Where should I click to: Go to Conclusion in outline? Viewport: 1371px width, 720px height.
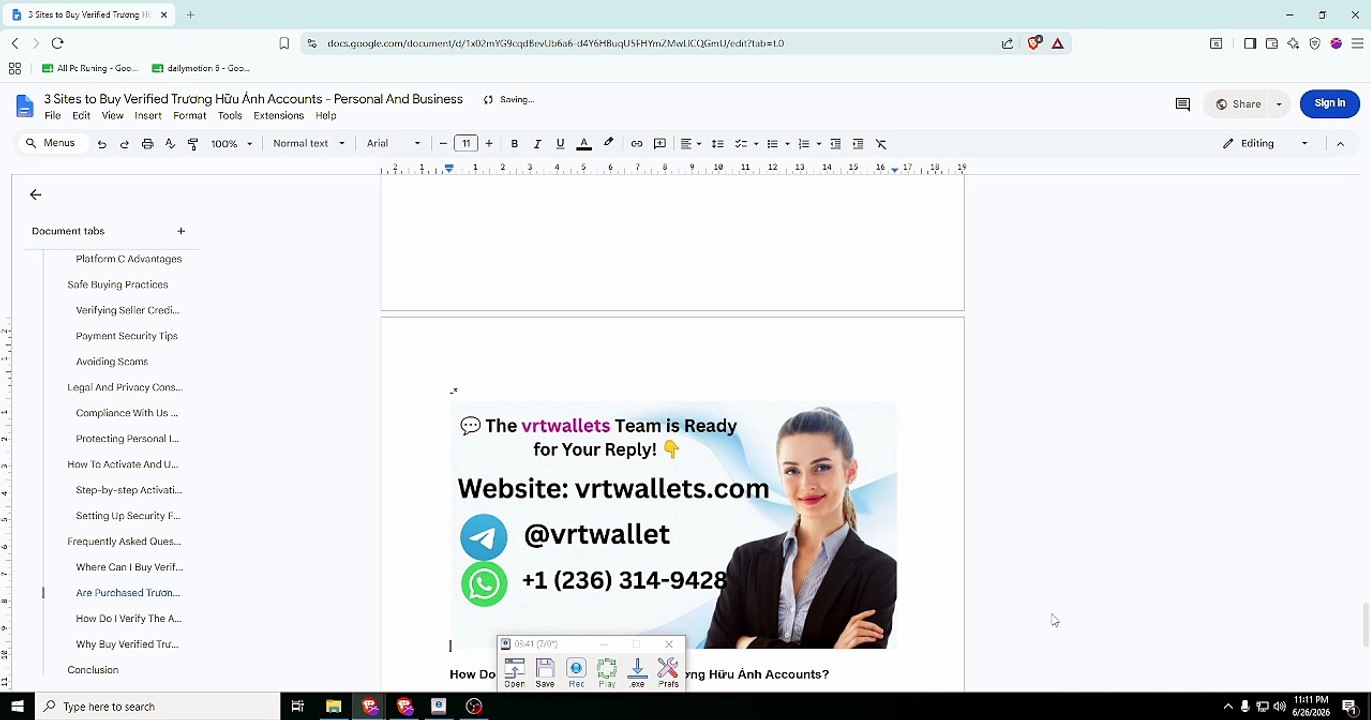93,670
